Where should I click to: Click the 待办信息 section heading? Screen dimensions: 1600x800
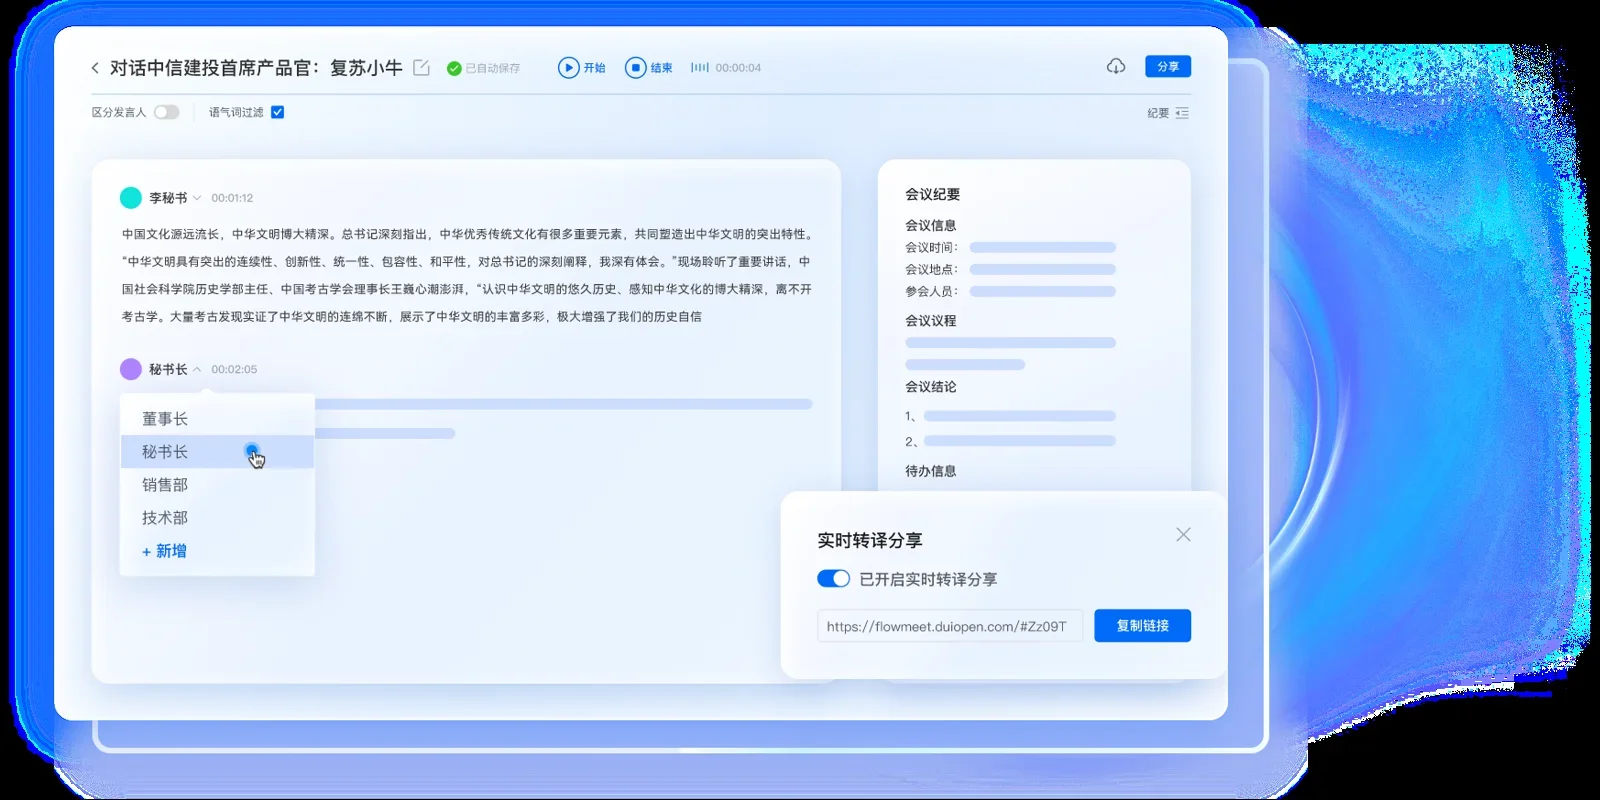point(931,471)
